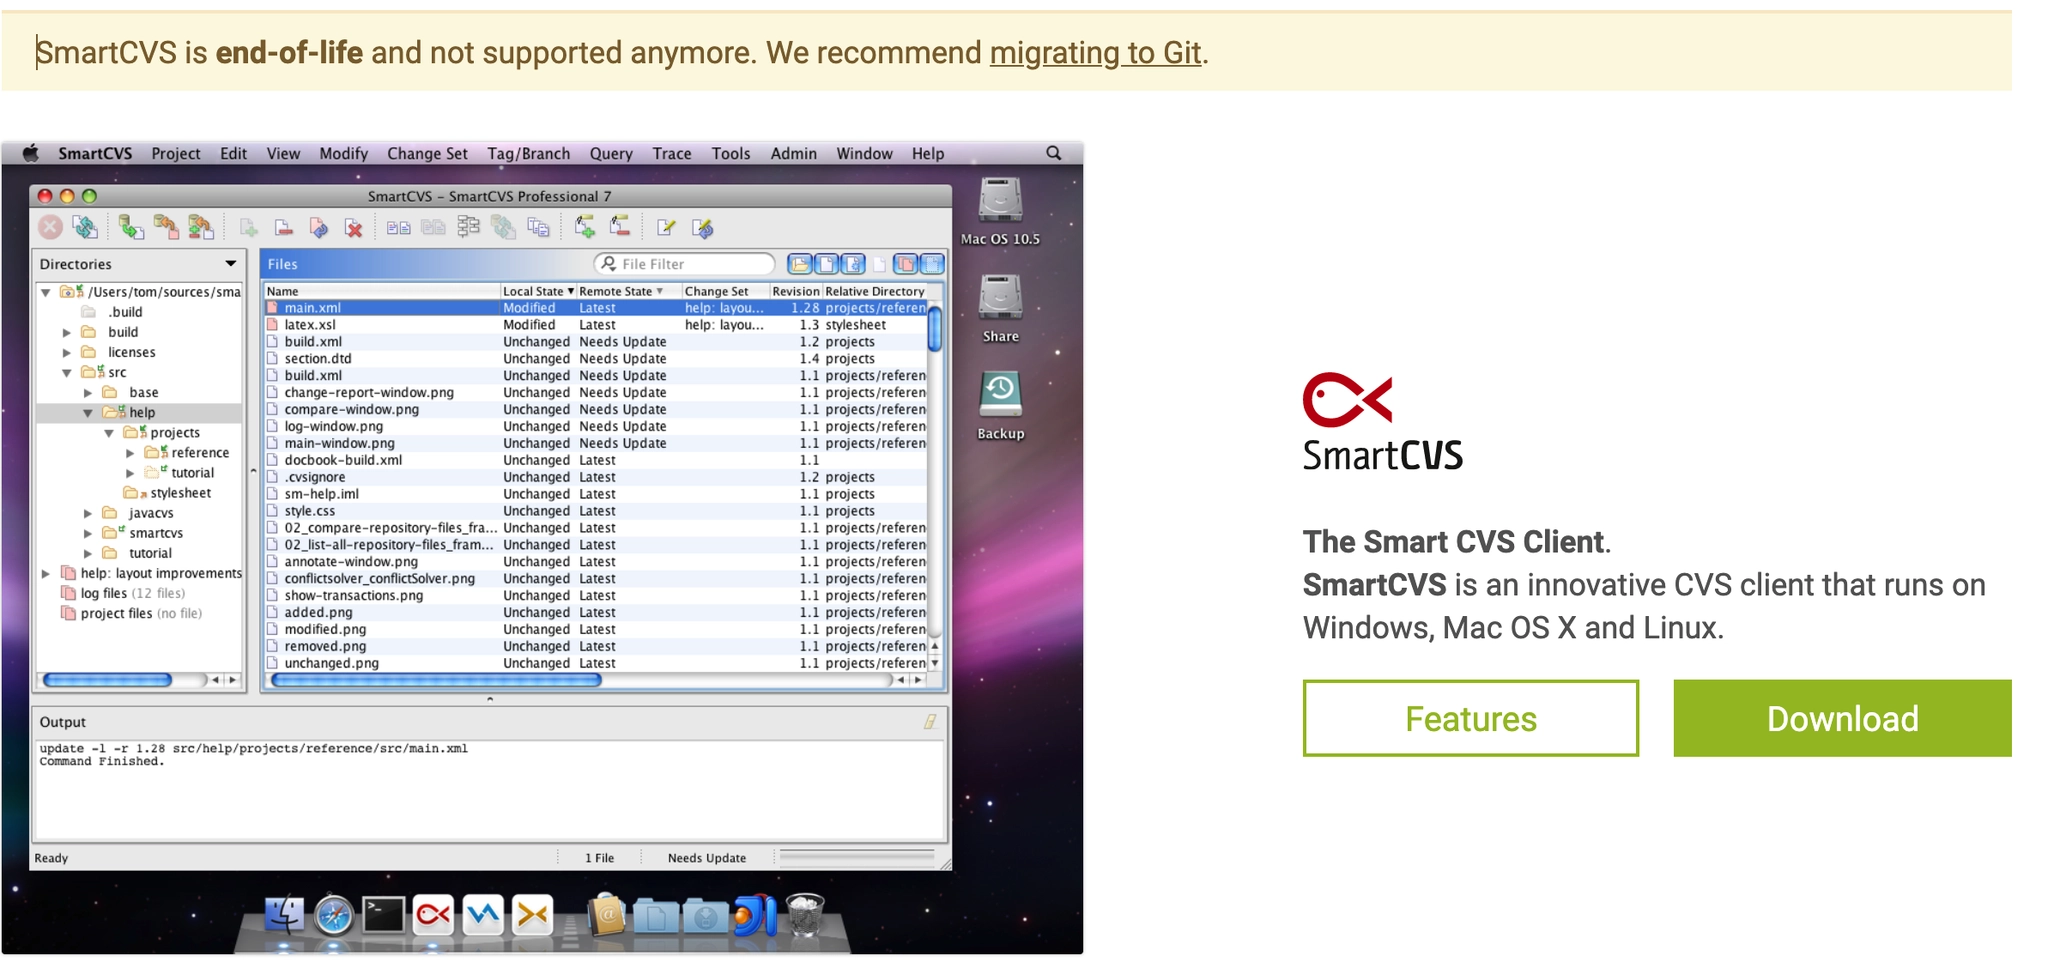Open the Query menu

point(611,153)
